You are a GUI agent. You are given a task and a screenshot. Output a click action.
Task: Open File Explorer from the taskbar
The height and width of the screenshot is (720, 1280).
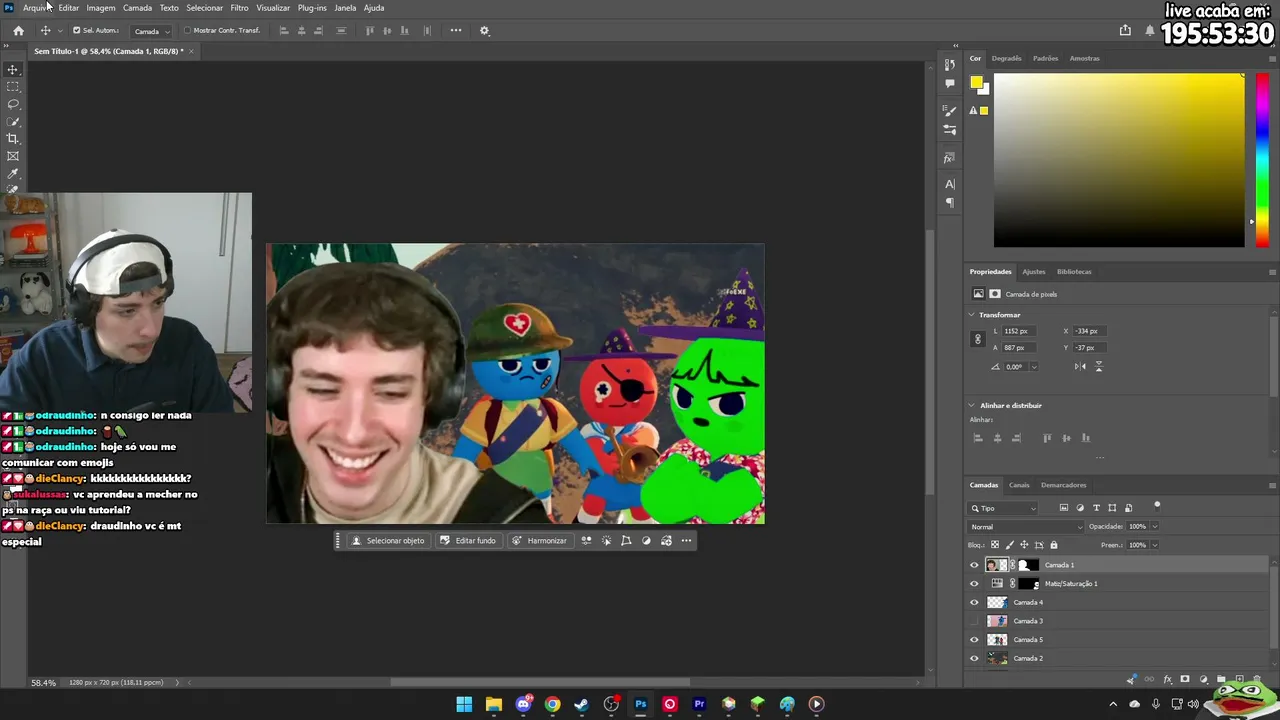point(493,704)
